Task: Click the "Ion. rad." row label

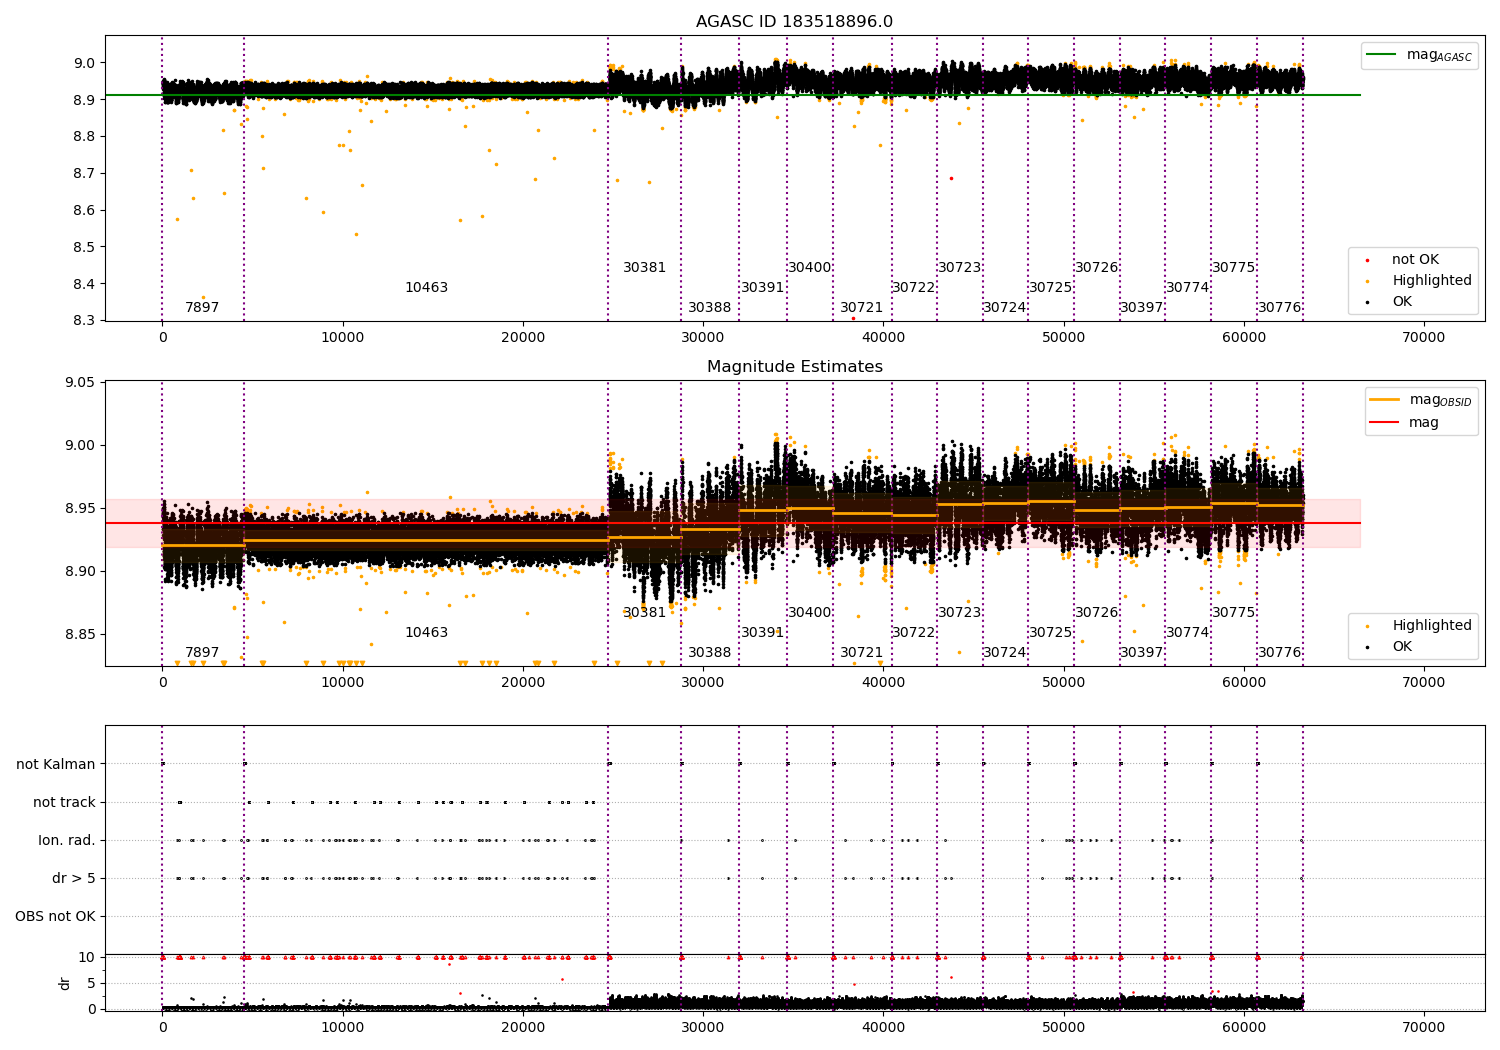Action: 67,841
